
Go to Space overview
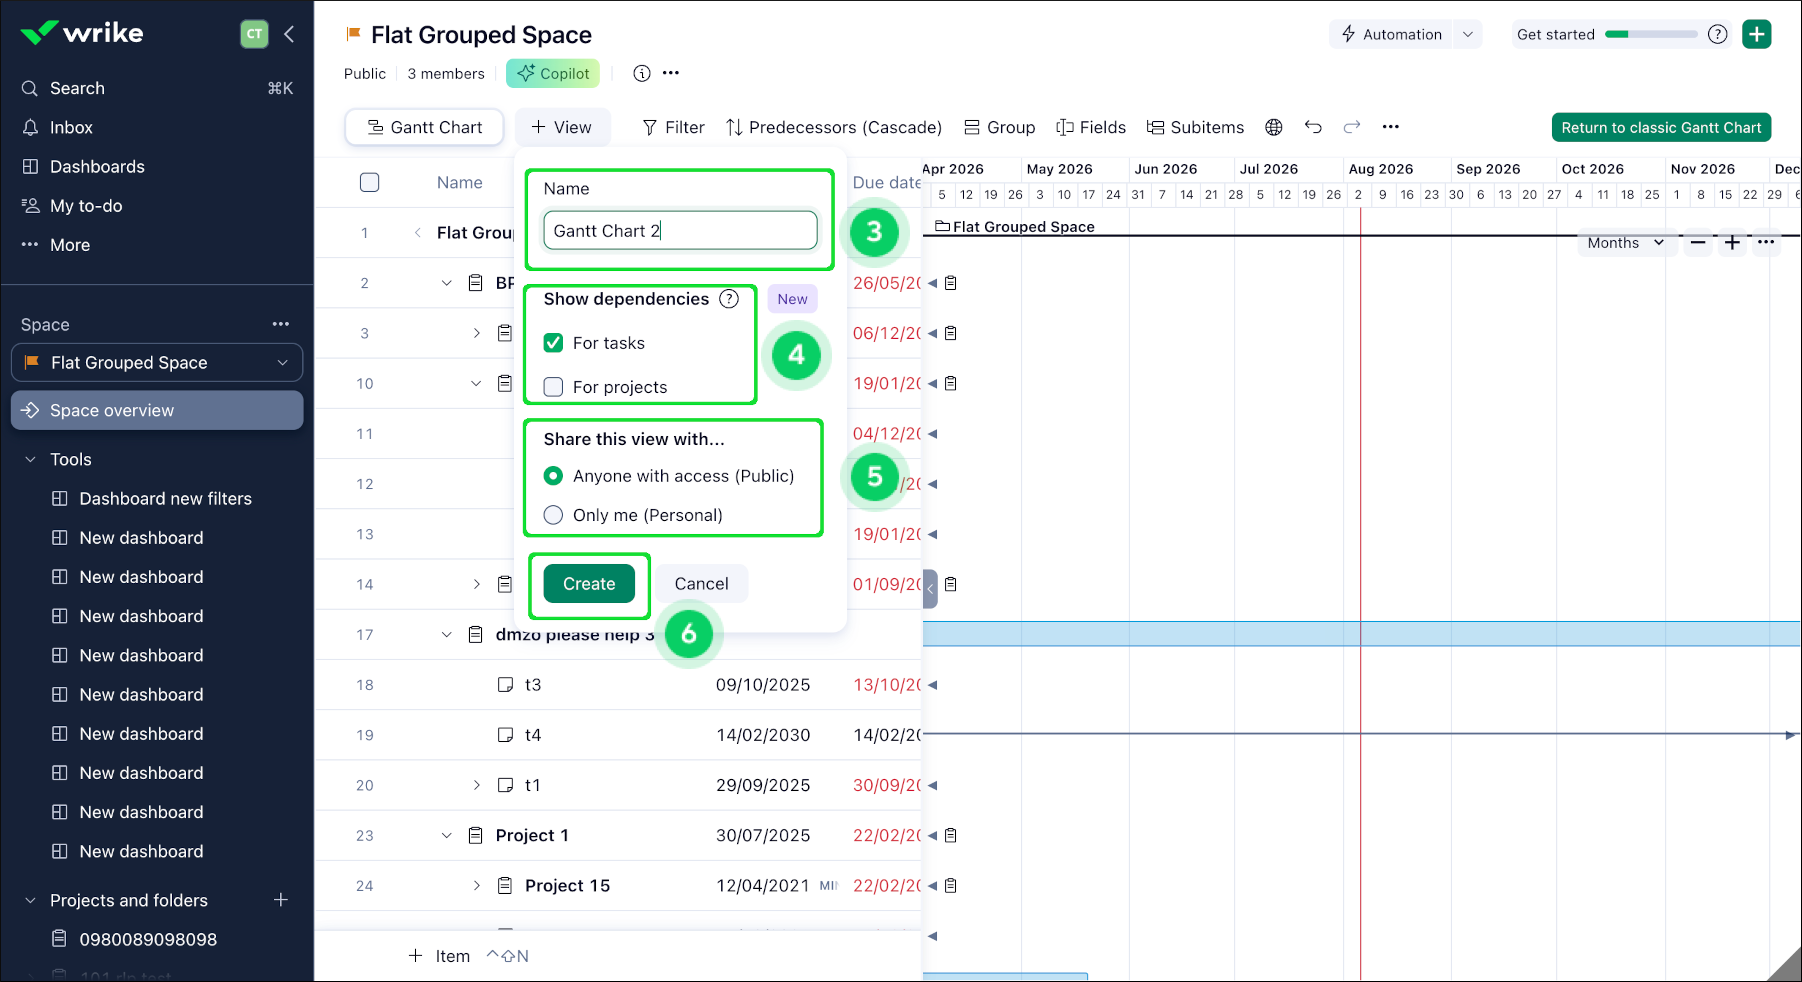tap(157, 410)
